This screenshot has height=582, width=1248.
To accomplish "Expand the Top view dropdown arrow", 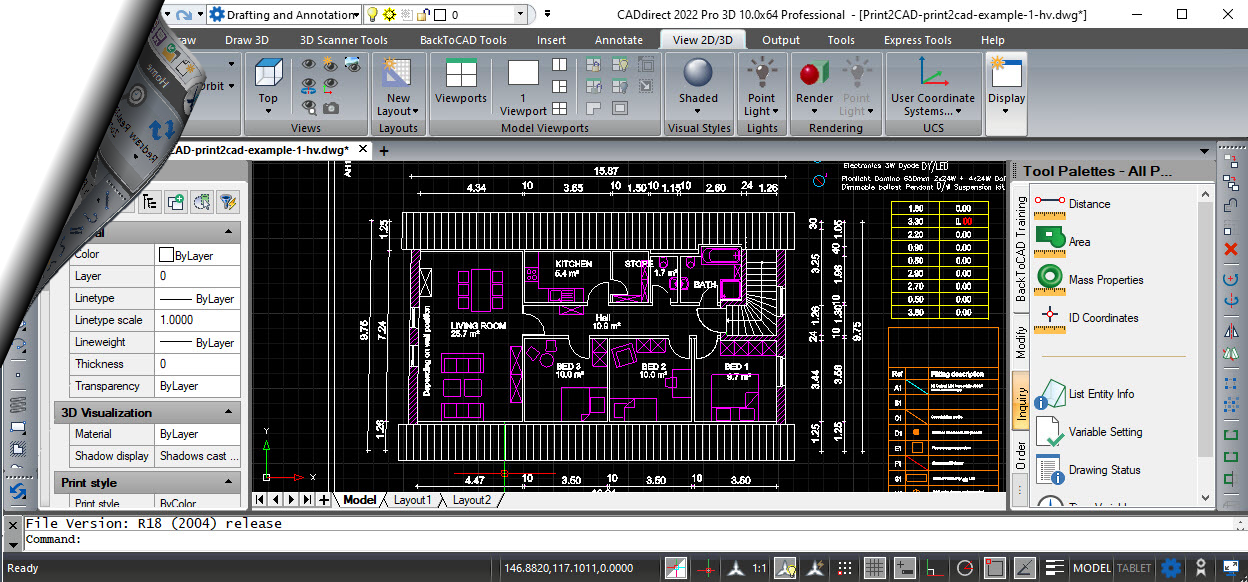I will [x=267, y=111].
